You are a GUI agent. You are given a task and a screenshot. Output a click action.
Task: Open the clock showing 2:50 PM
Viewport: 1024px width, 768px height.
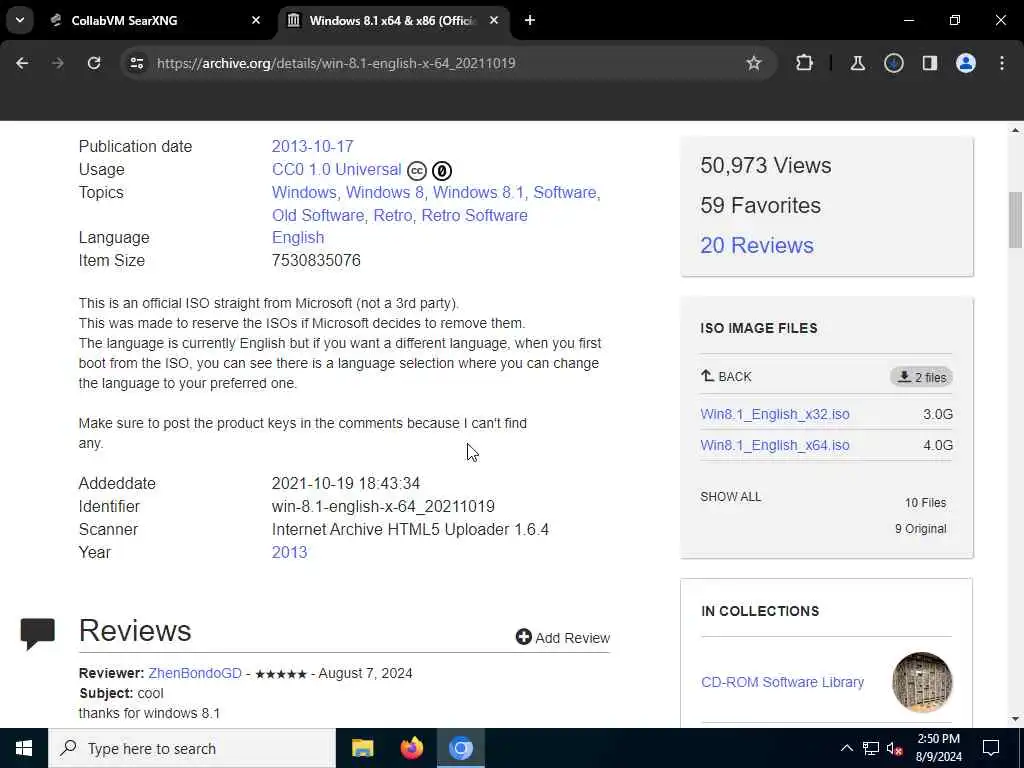point(938,748)
